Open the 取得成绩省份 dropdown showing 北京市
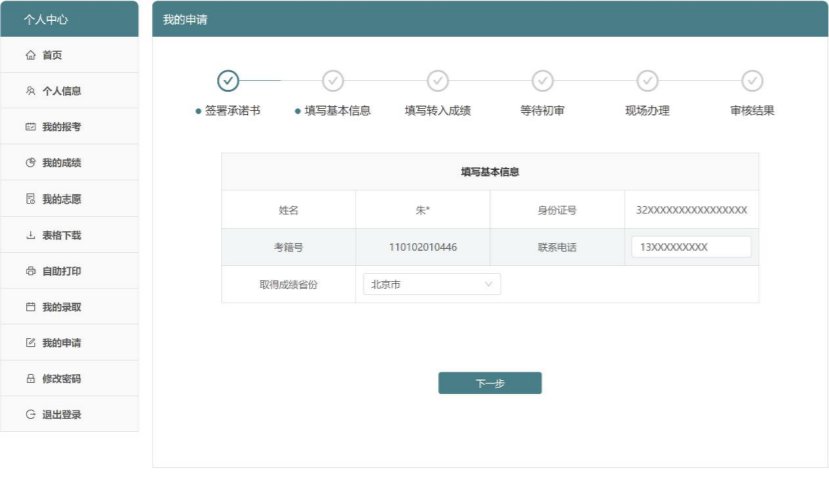Image resolution: width=829 pixels, height=496 pixels. (x=430, y=285)
